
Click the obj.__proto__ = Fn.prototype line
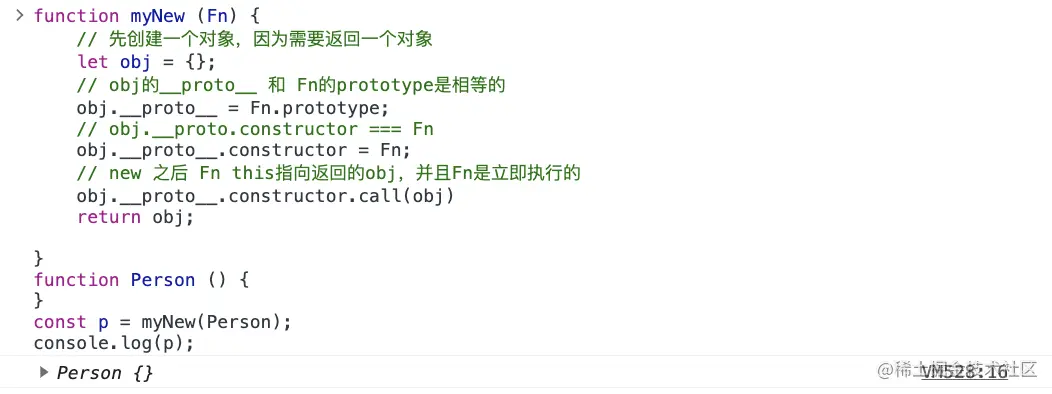click(x=233, y=107)
